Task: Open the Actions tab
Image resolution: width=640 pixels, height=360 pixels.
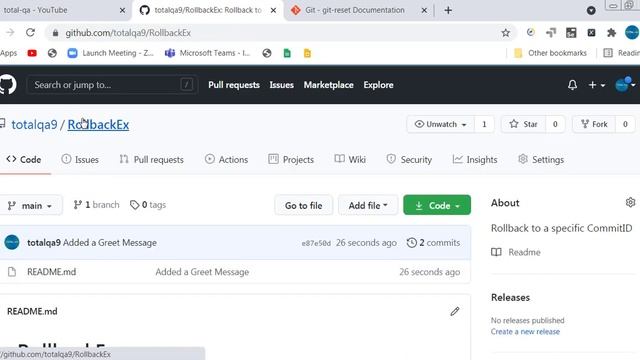Action: 227,160
